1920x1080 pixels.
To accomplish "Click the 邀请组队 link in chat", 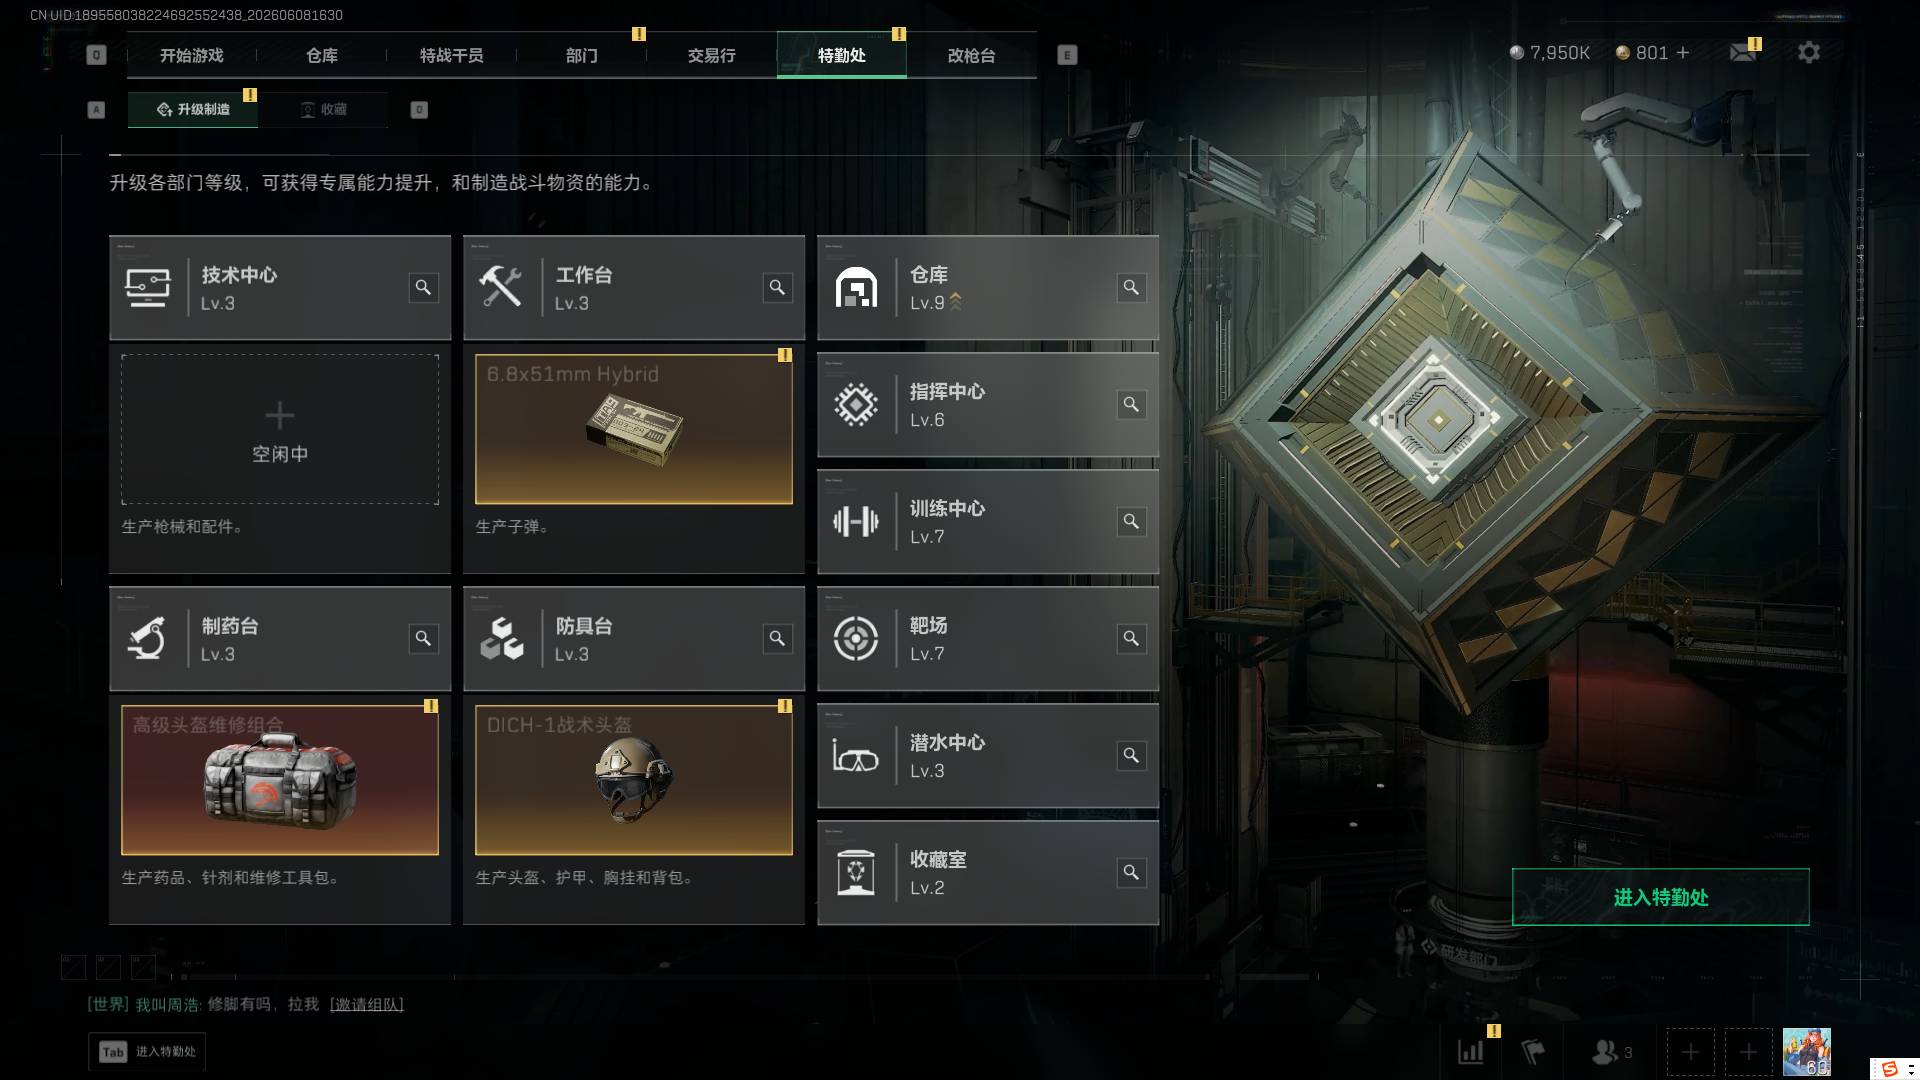I will [367, 1004].
